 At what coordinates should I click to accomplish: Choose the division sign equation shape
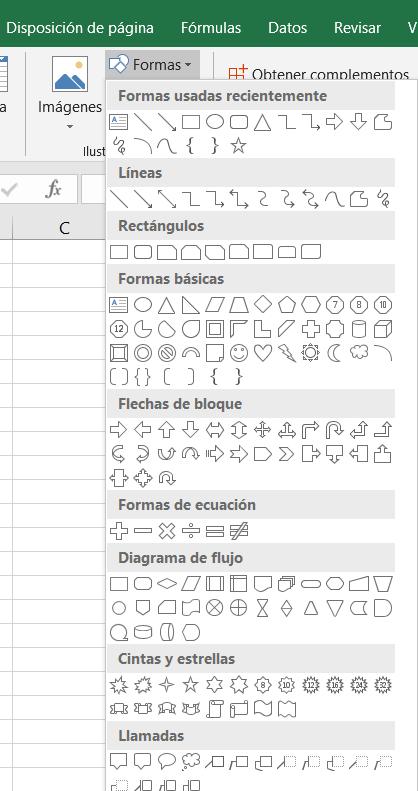click(x=191, y=531)
